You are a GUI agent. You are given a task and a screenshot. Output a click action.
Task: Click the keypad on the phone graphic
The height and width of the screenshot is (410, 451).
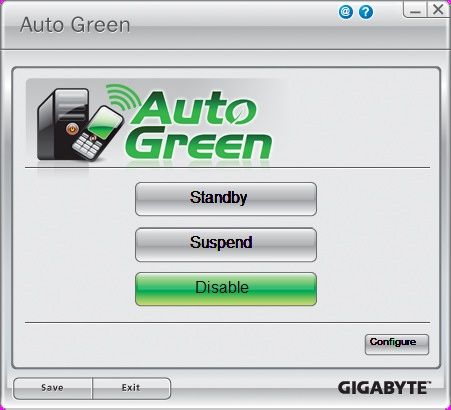[86, 146]
